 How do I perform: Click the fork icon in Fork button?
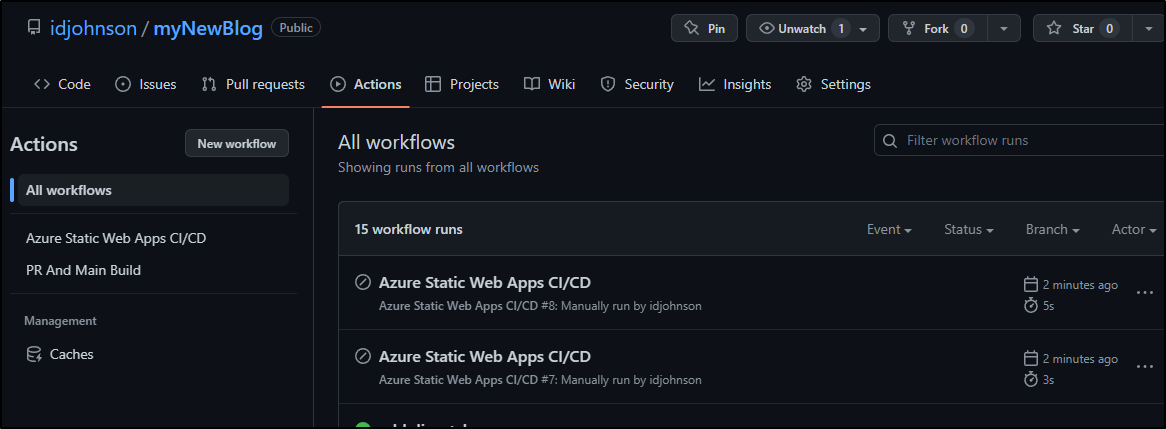908,28
